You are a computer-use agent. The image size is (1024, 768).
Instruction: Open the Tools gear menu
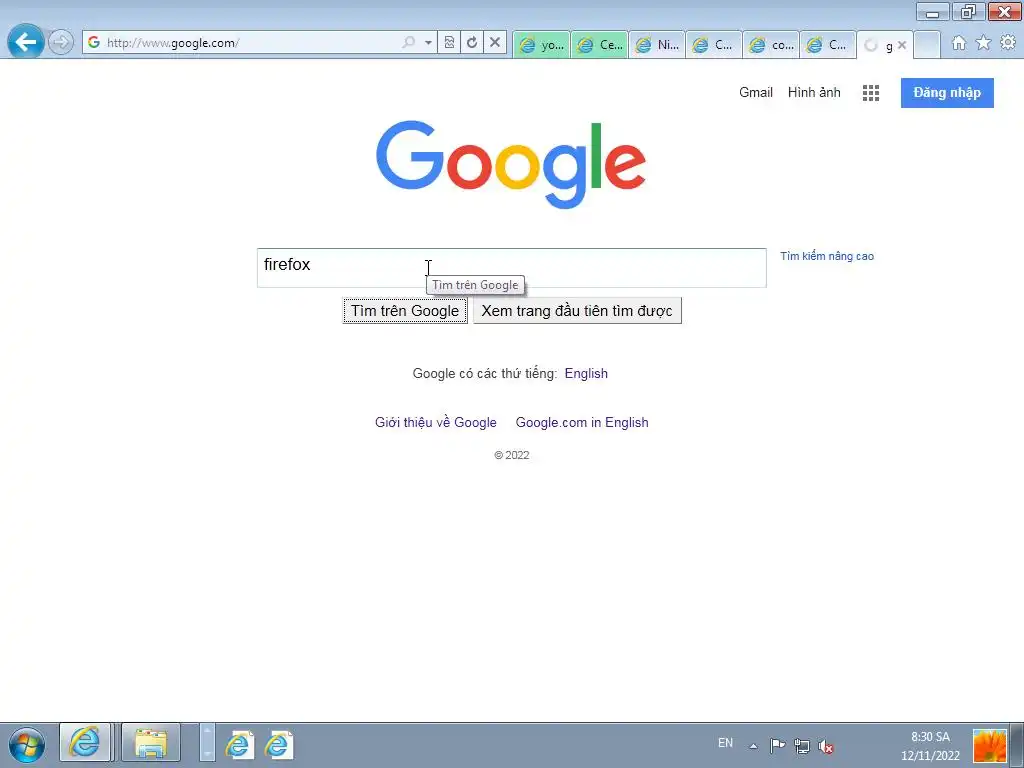[x=1008, y=42]
